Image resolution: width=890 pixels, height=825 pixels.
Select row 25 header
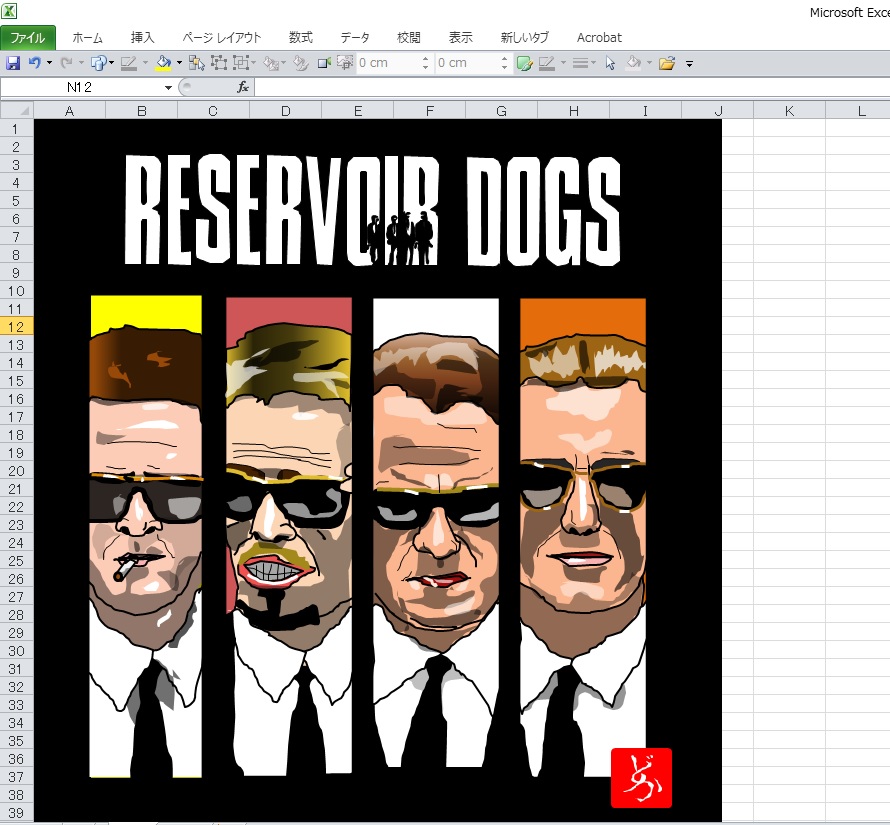(x=16, y=561)
